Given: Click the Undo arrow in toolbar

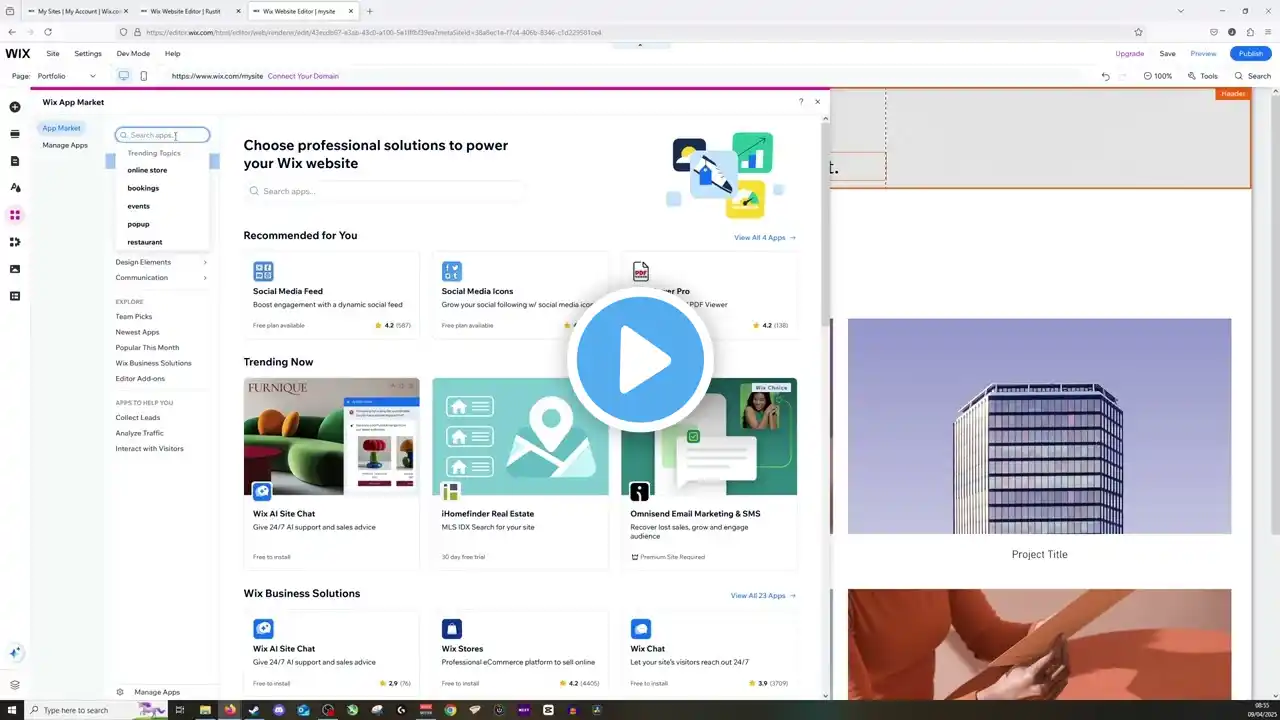Looking at the screenshot, I should point(1105,76).
